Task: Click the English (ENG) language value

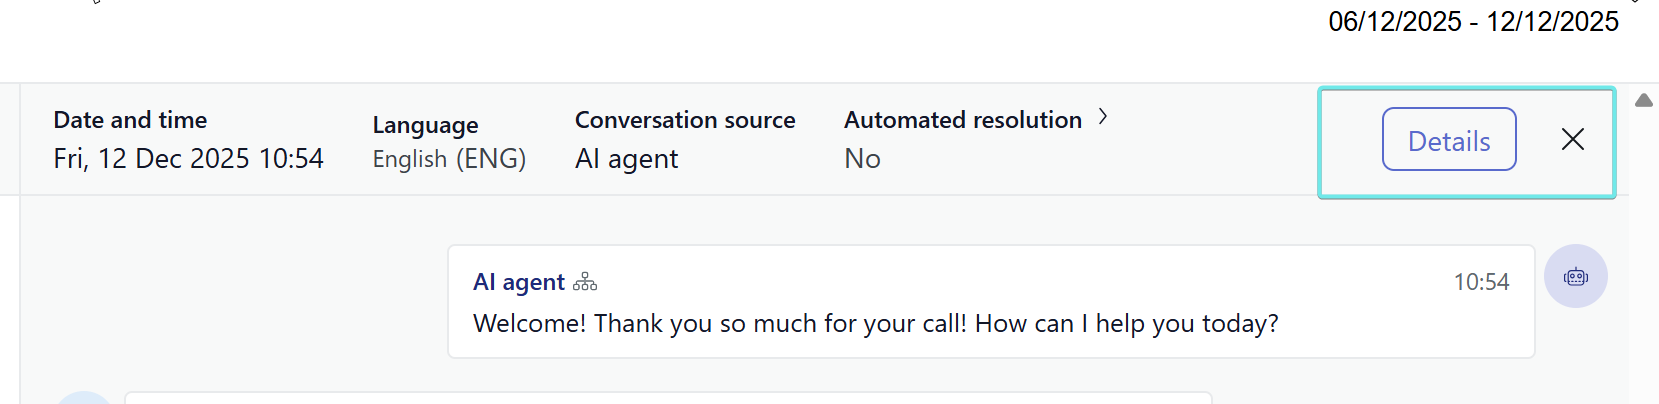Action: pyautogui.click(x=449, y=159)
